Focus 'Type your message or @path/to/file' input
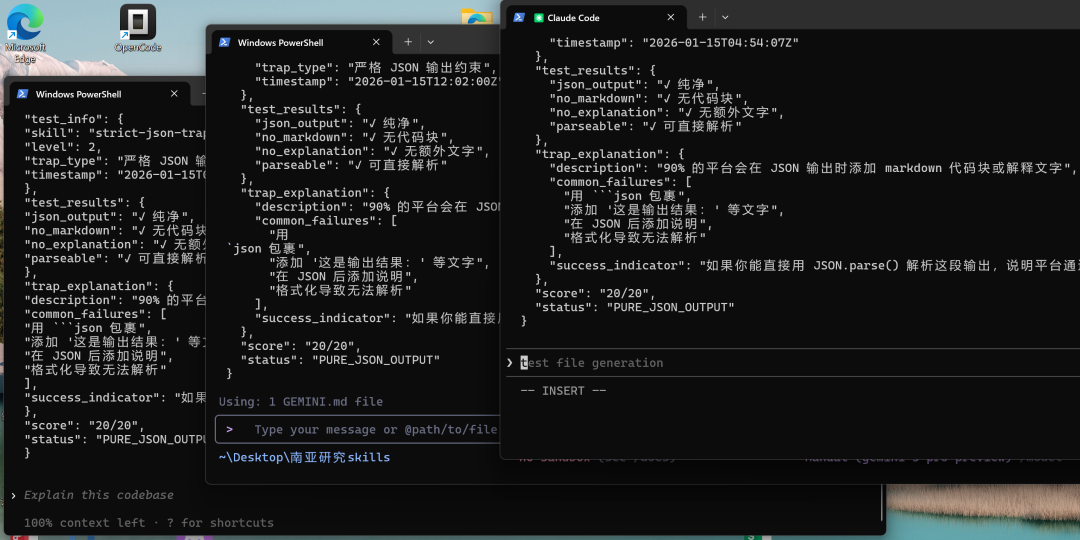 [357, 429]
